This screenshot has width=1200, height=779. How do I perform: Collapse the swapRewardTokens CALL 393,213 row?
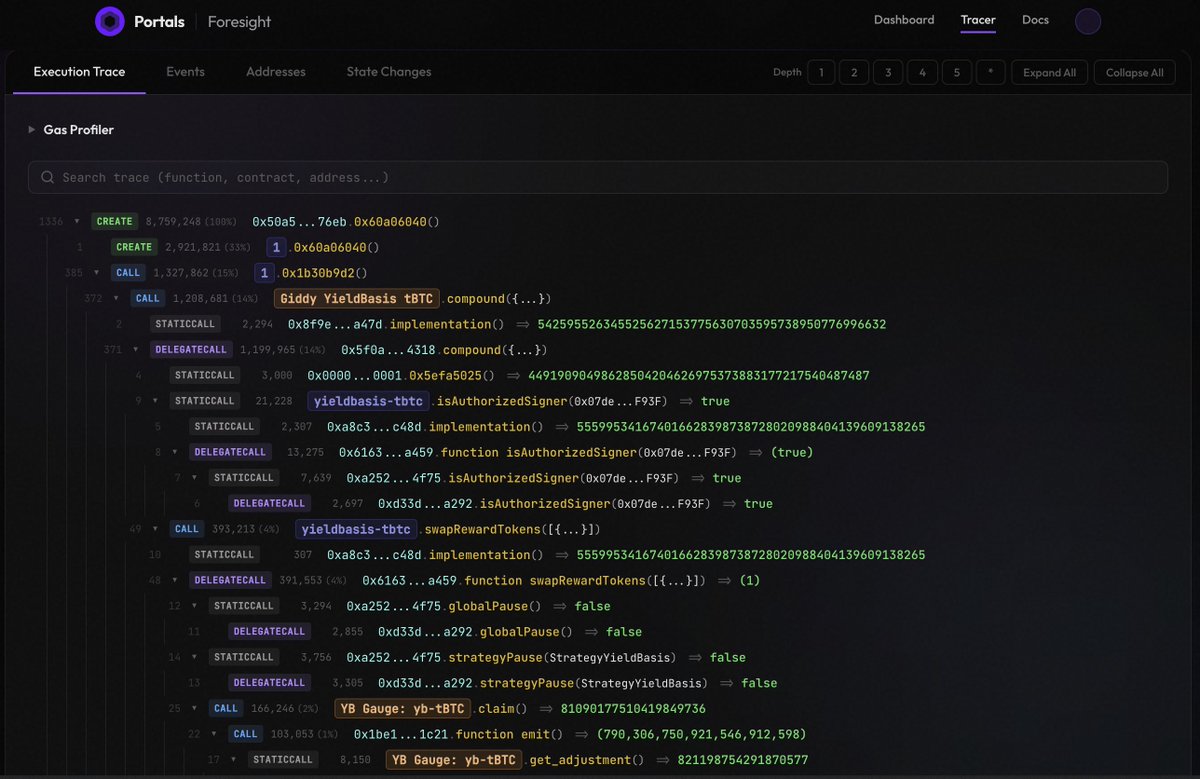click(x=156, y=529)
